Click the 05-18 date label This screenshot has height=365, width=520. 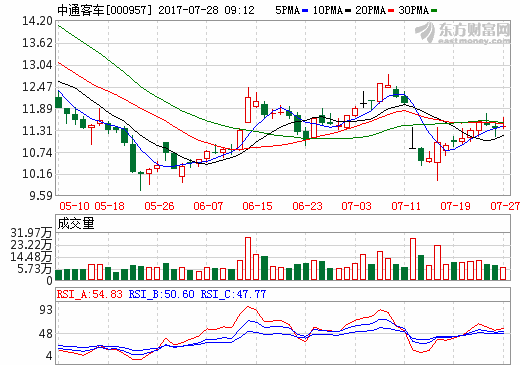click(109, 206)
